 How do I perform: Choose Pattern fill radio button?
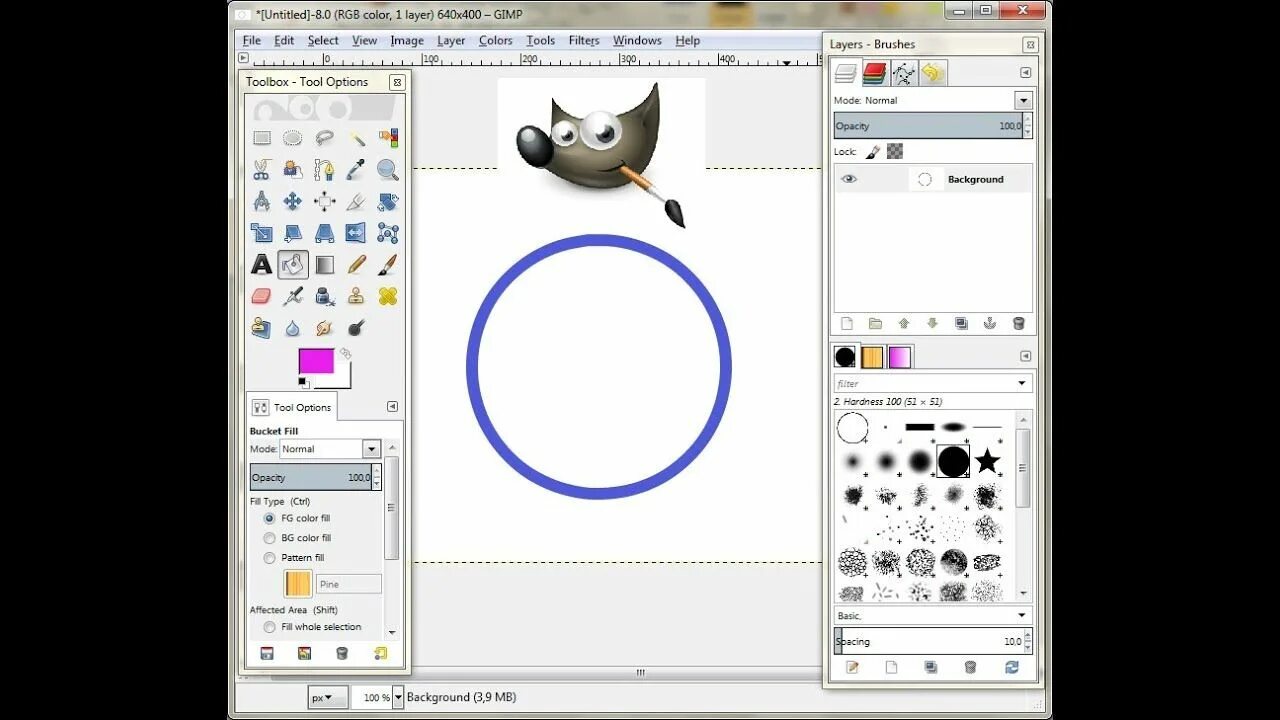pos(269,558)
